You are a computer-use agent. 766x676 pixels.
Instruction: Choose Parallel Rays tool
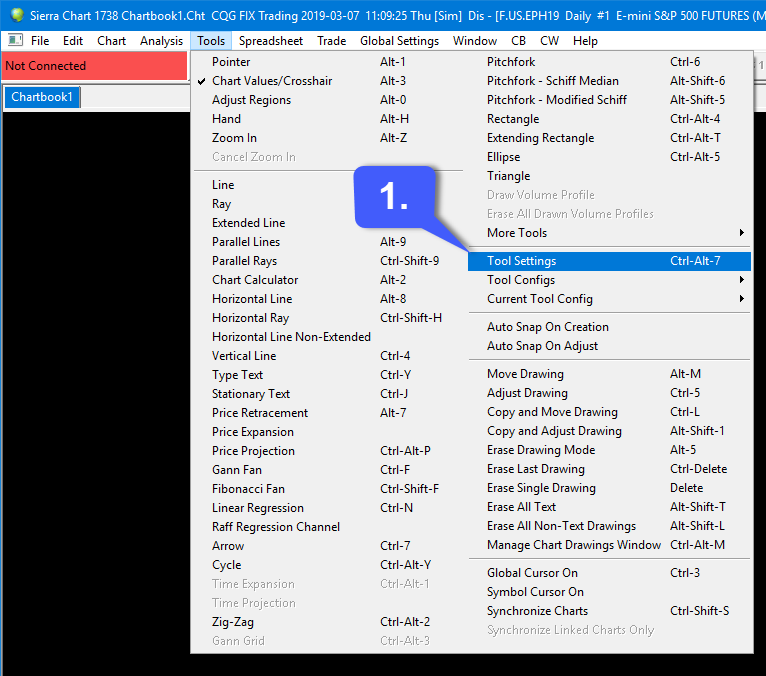tap(326, 261)
